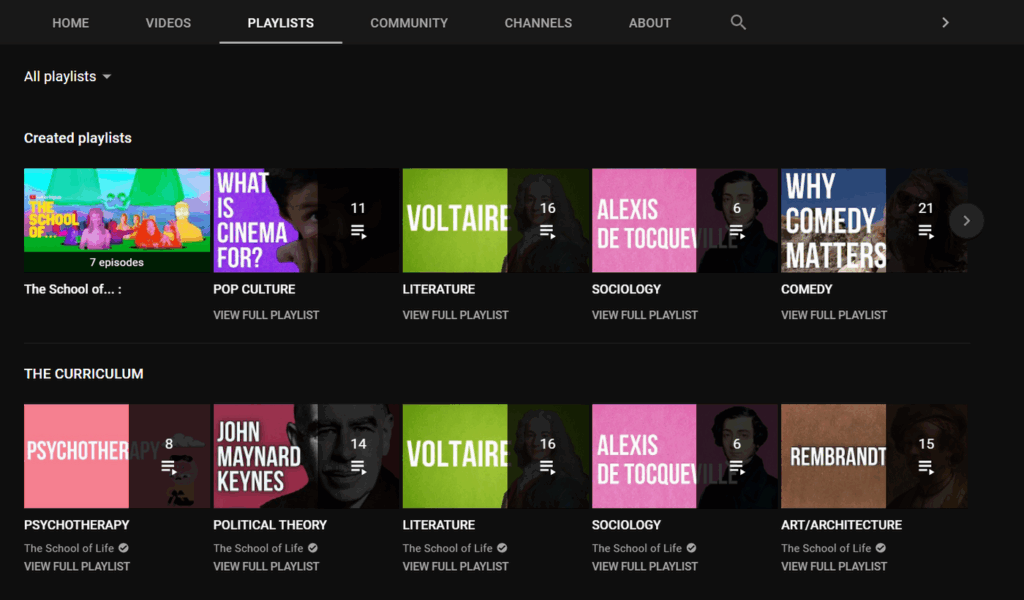
Task: Click the playlist icon on Art/Architecture thumbnail
Action: (925, 467)
